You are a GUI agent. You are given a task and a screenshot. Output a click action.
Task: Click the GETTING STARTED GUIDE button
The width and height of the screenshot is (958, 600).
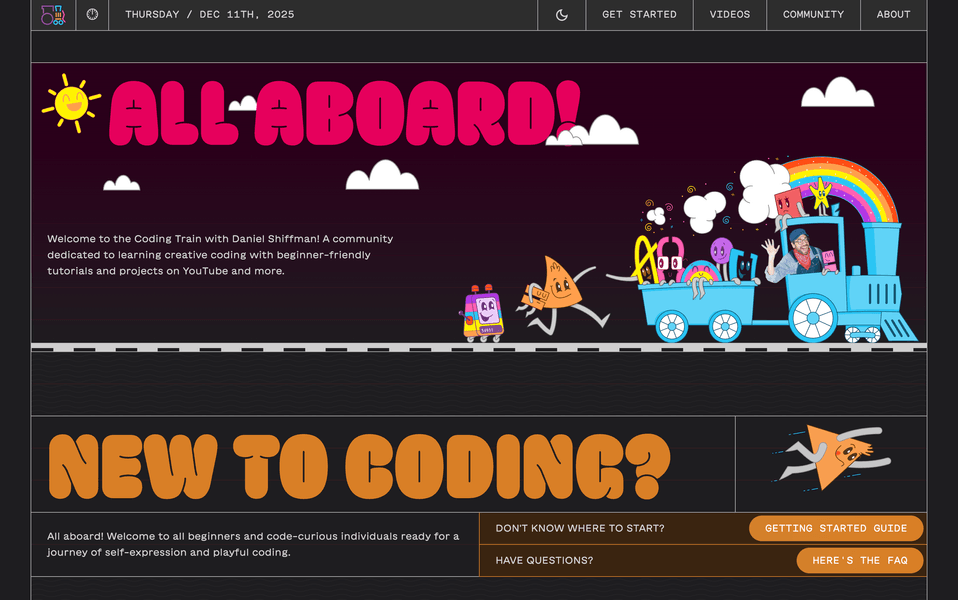pos(836,528)
